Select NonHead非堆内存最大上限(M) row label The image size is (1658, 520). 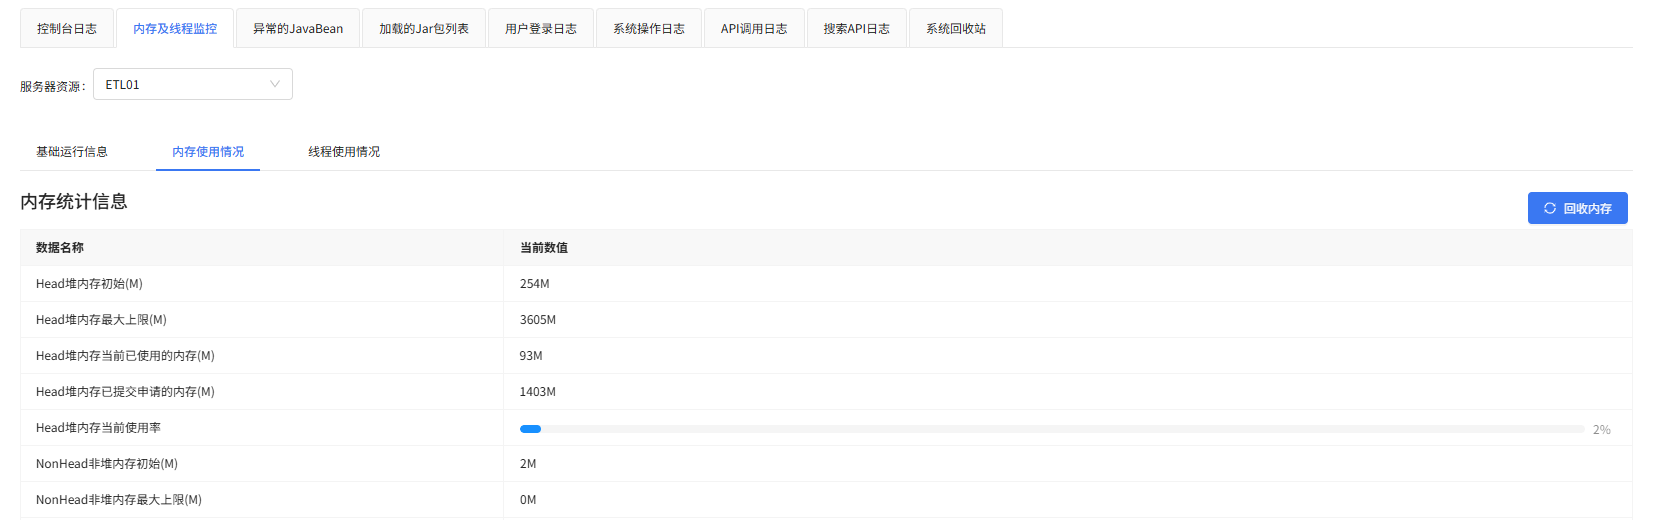pyautogui.click(x=119, y=500)
